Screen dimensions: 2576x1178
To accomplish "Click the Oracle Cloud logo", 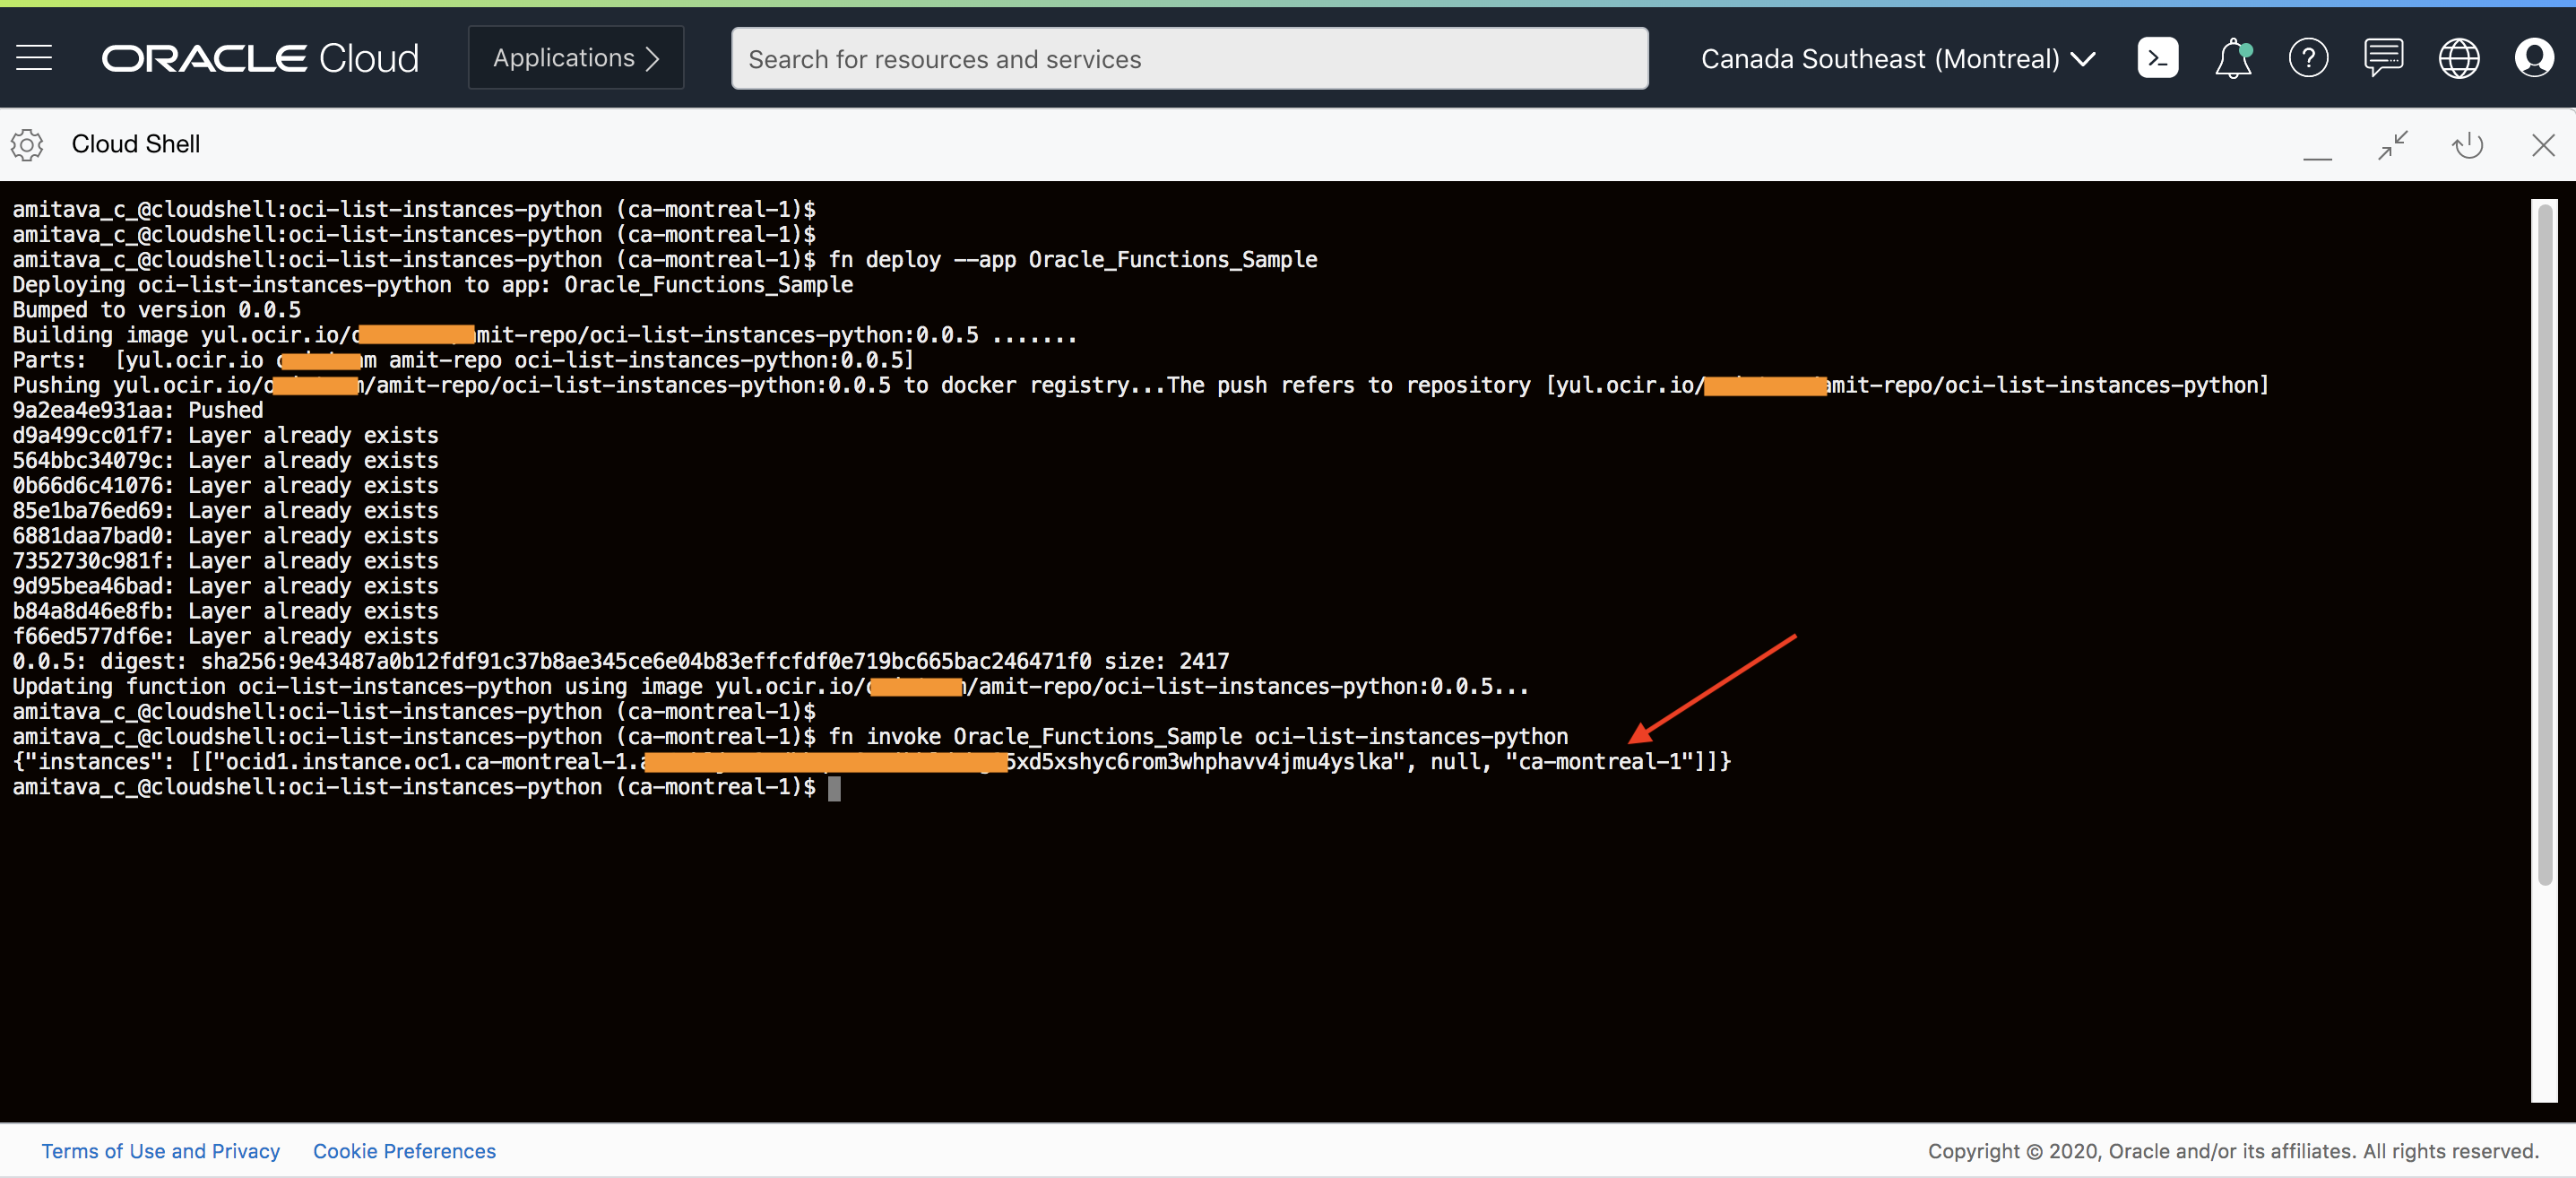I will [260, 58].
